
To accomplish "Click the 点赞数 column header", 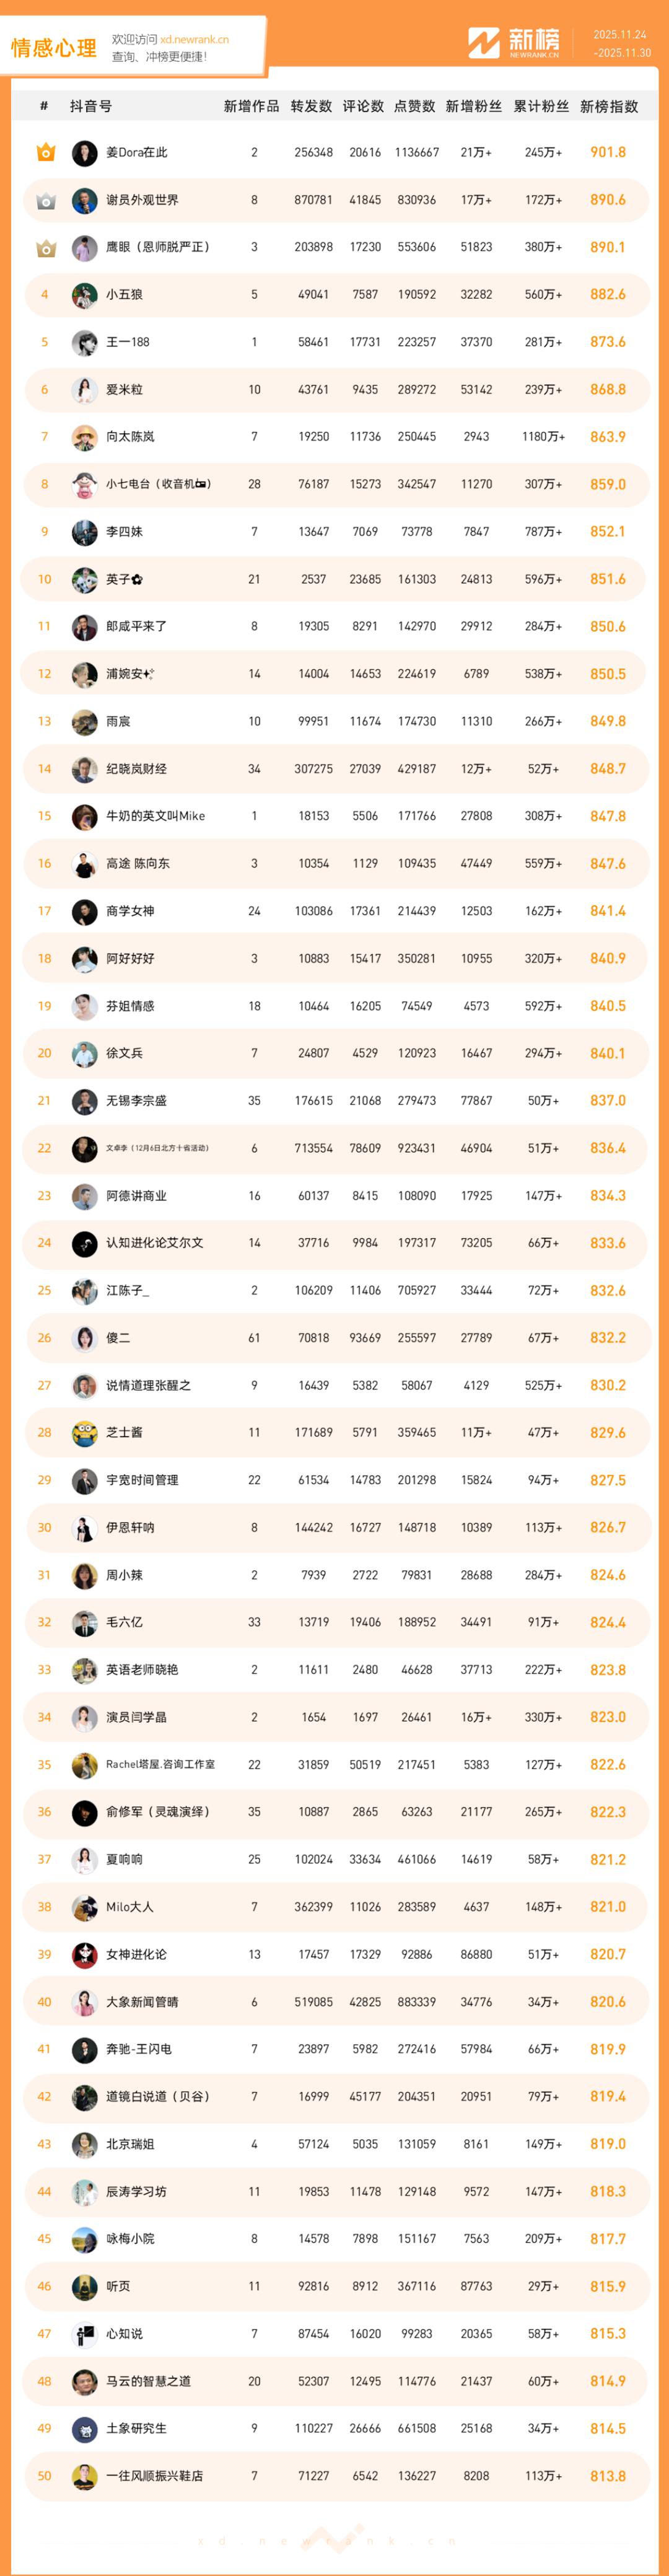I will tap(415, 106).
